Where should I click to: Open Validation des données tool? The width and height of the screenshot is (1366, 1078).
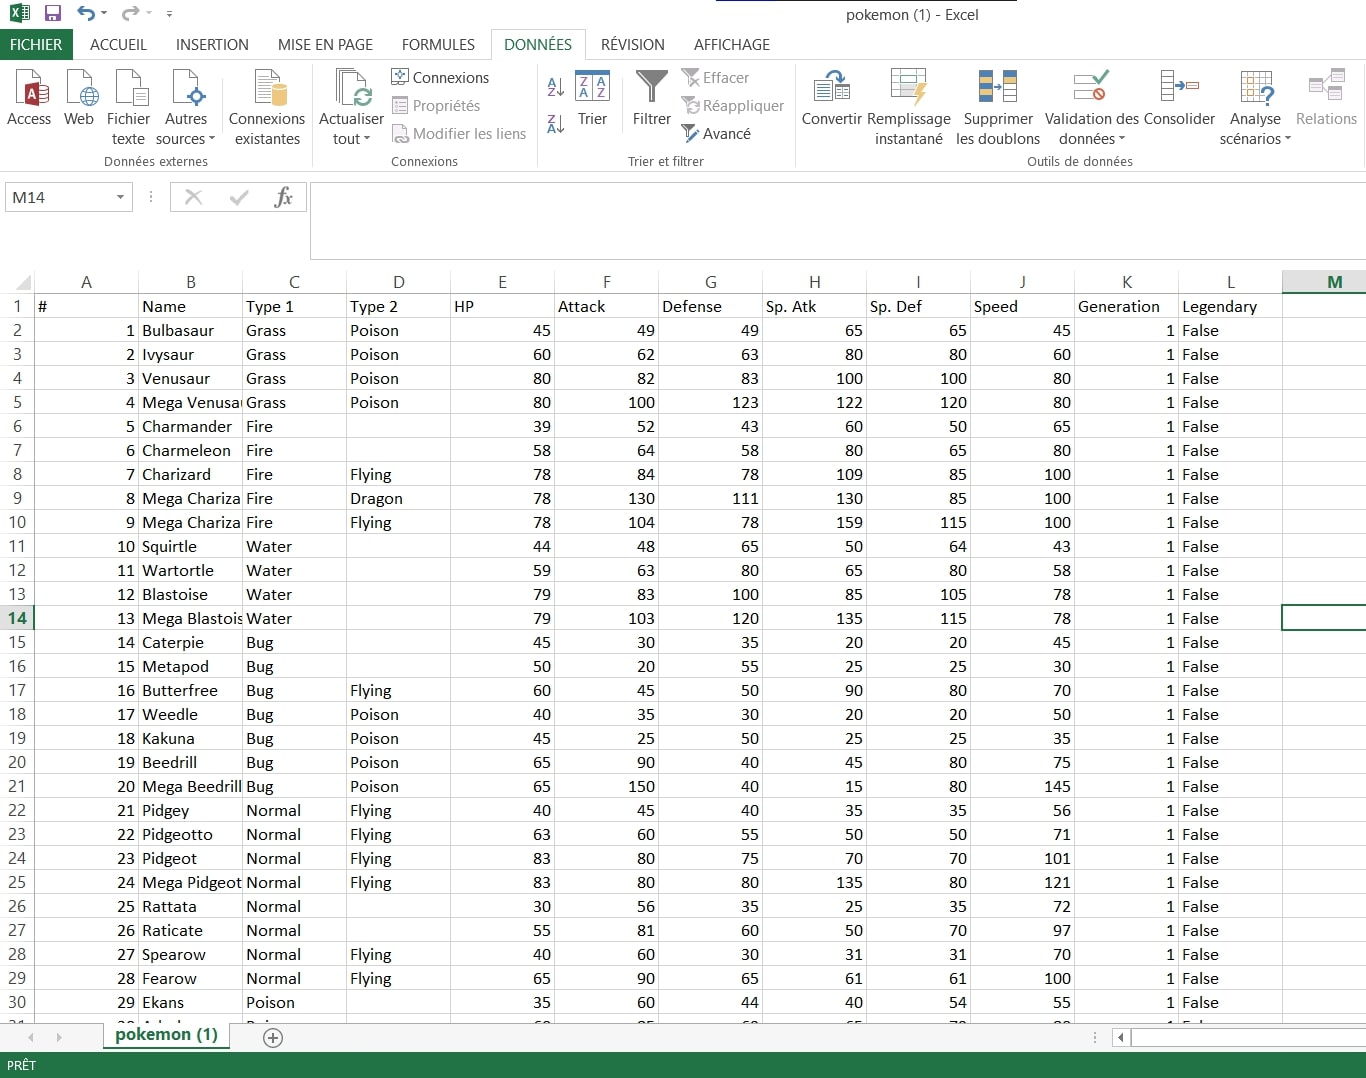coord(1092,108)
